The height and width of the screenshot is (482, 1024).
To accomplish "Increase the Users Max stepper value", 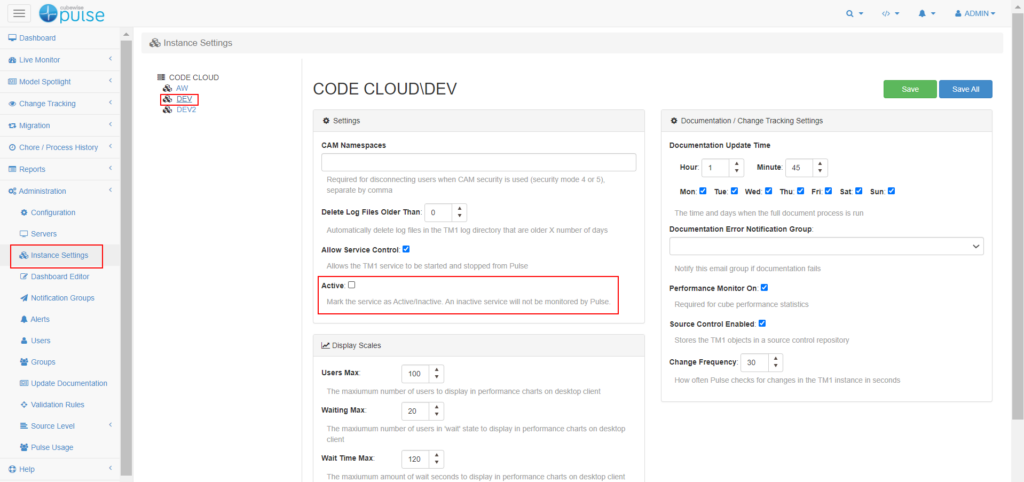I will pos(438,369).
